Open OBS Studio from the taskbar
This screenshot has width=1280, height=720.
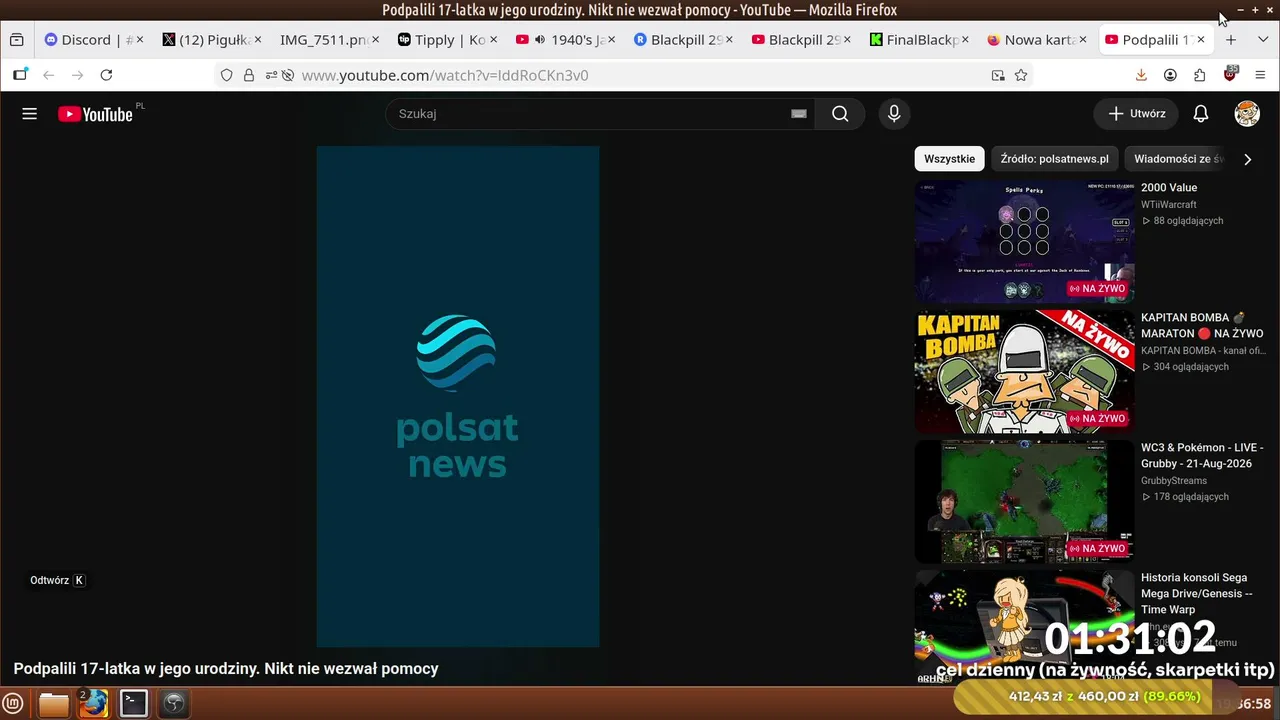click(174, 704)
